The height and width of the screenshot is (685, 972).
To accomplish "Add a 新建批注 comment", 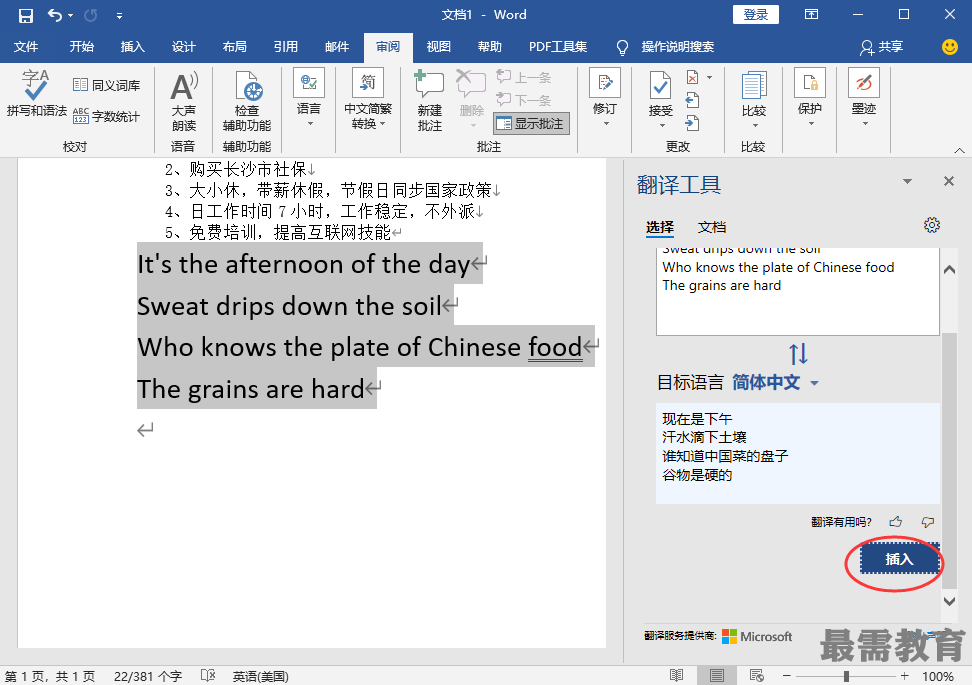I will pyautogui.click(x=430, y=101).
